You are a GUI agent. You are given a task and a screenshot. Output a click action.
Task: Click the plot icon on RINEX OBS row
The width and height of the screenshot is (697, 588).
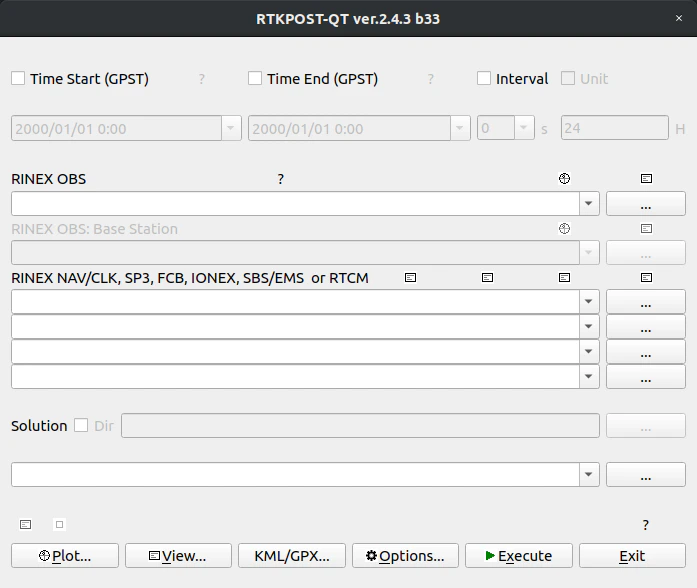pyautogui.click(x=564, y=179)
